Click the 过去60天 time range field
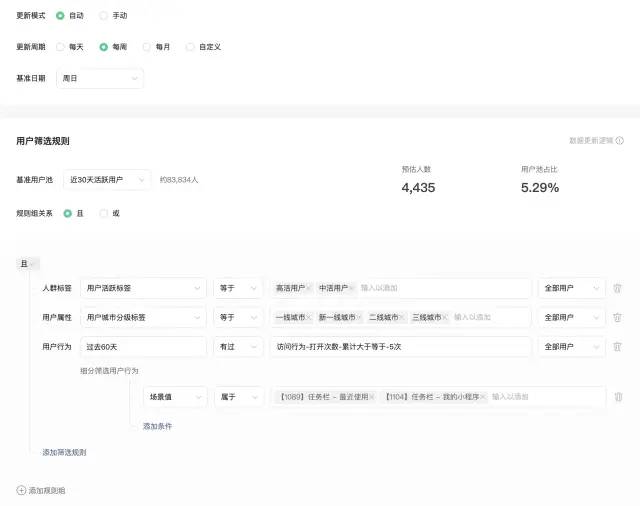Screen dimensions: 640x506 [143, 347]
